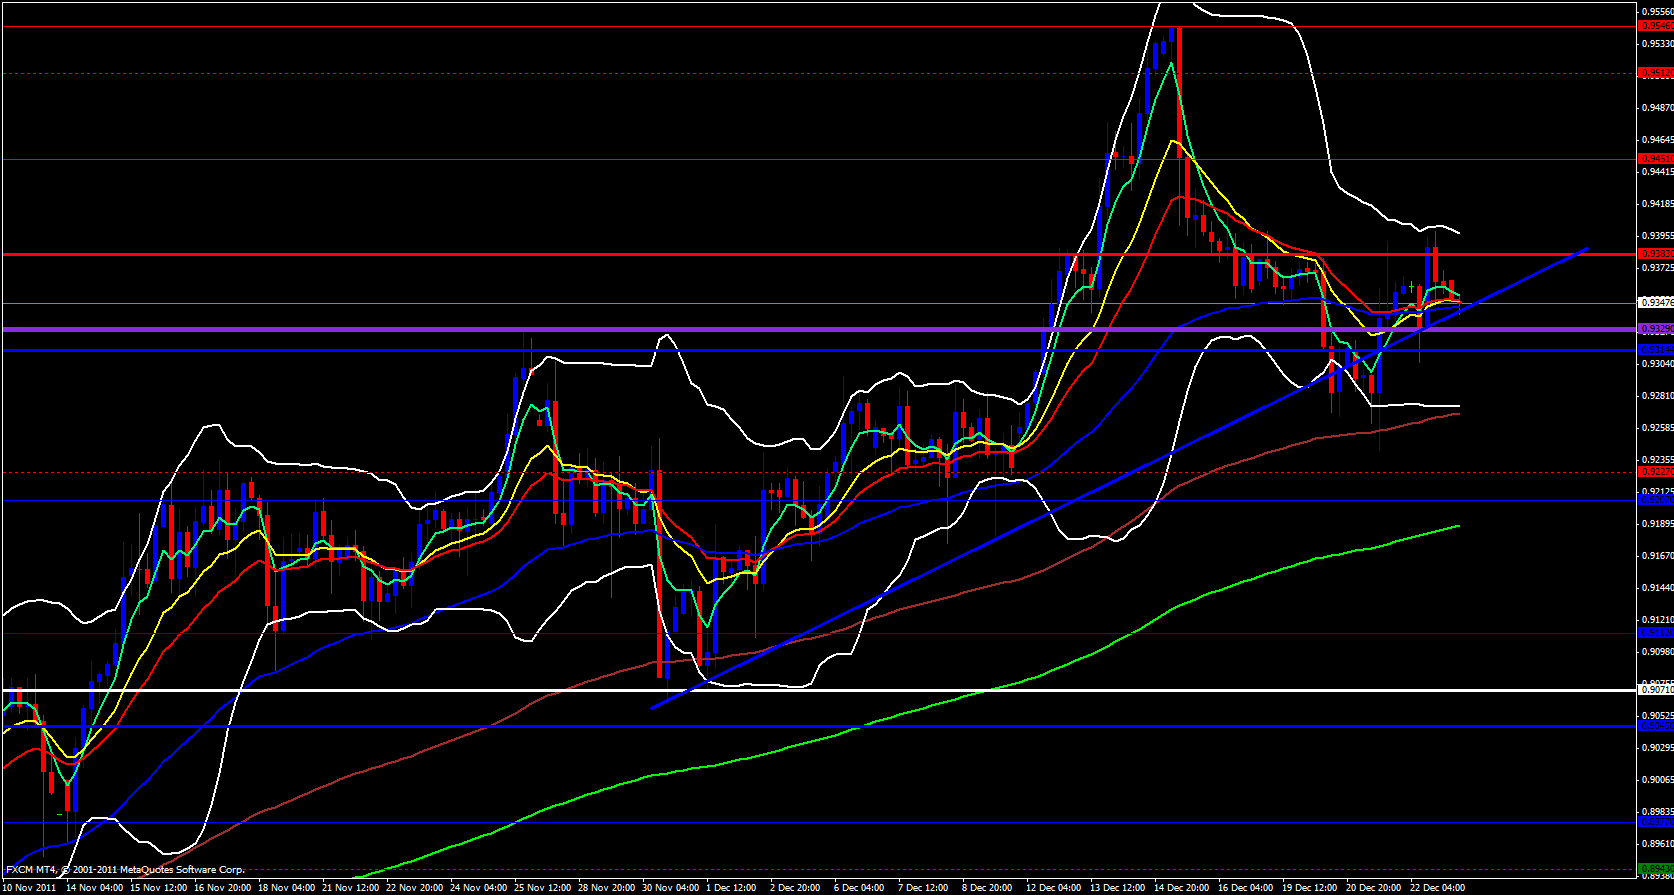The image size is (1674, 895).
Task: Select the red 0.9383 resistance price label
Action: [1655, 254]
